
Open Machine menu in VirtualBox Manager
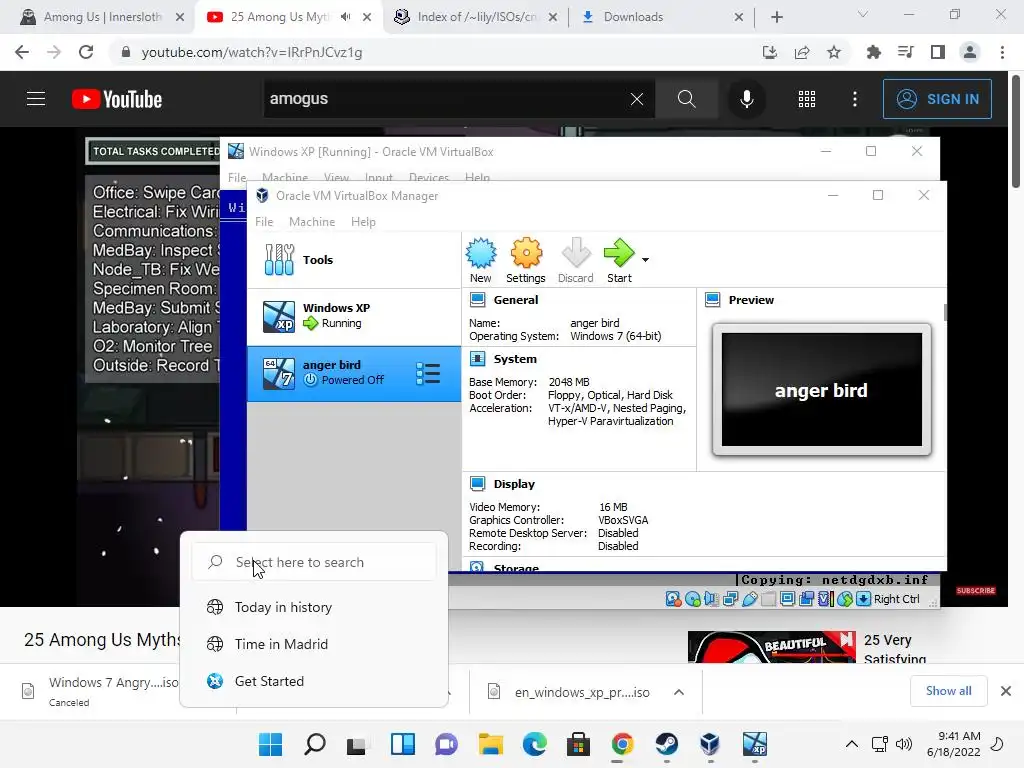tap(312, 222)
